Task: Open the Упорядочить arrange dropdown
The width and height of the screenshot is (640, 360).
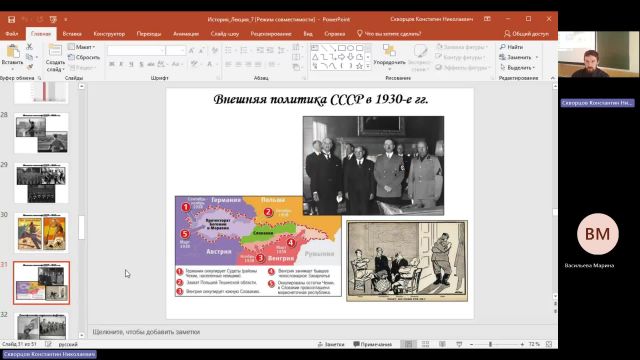Action: click(389, 56)
